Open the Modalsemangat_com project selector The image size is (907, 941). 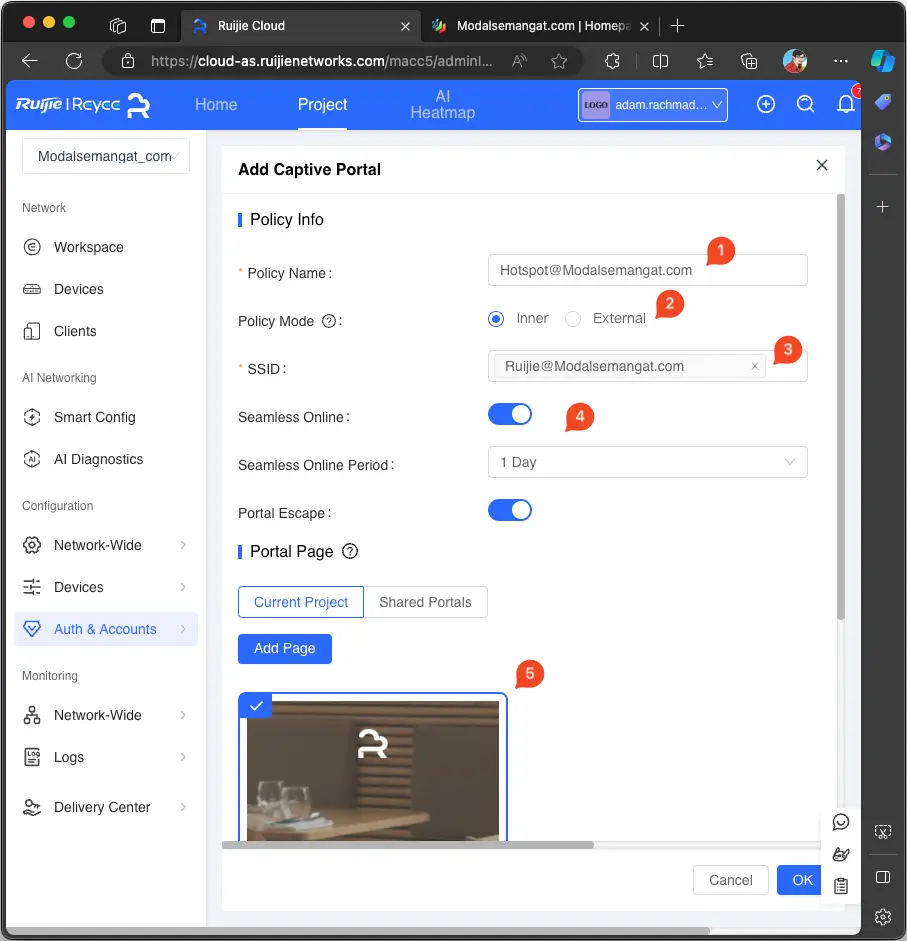pyautogui.click(x=106, y=156)
